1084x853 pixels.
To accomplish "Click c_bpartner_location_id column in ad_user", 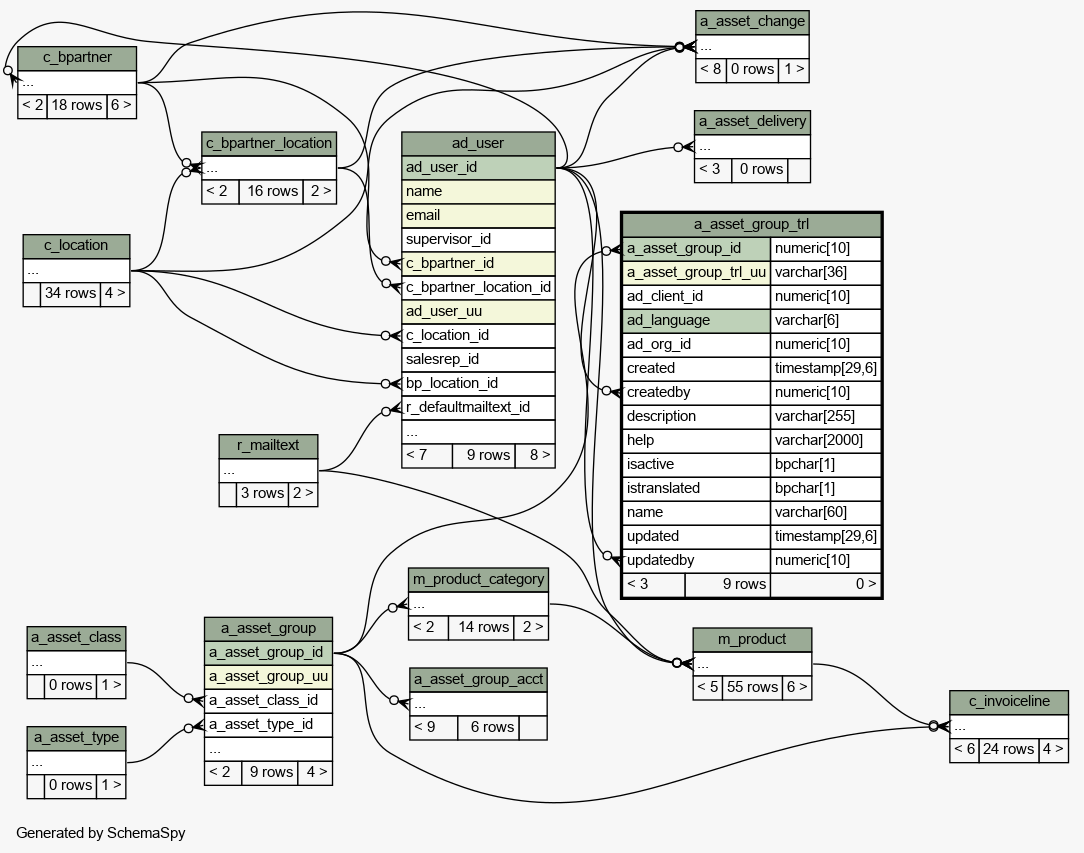I will point(478,288).
